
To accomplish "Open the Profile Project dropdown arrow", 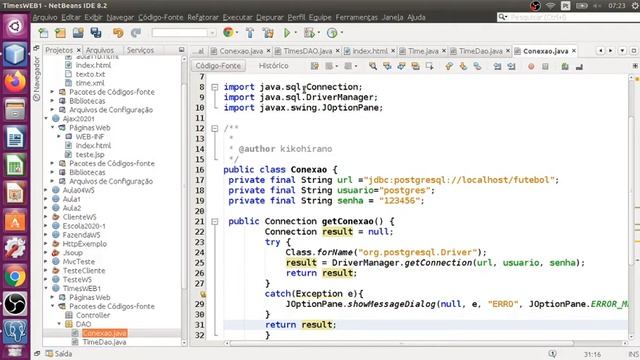I will (342, 33).
